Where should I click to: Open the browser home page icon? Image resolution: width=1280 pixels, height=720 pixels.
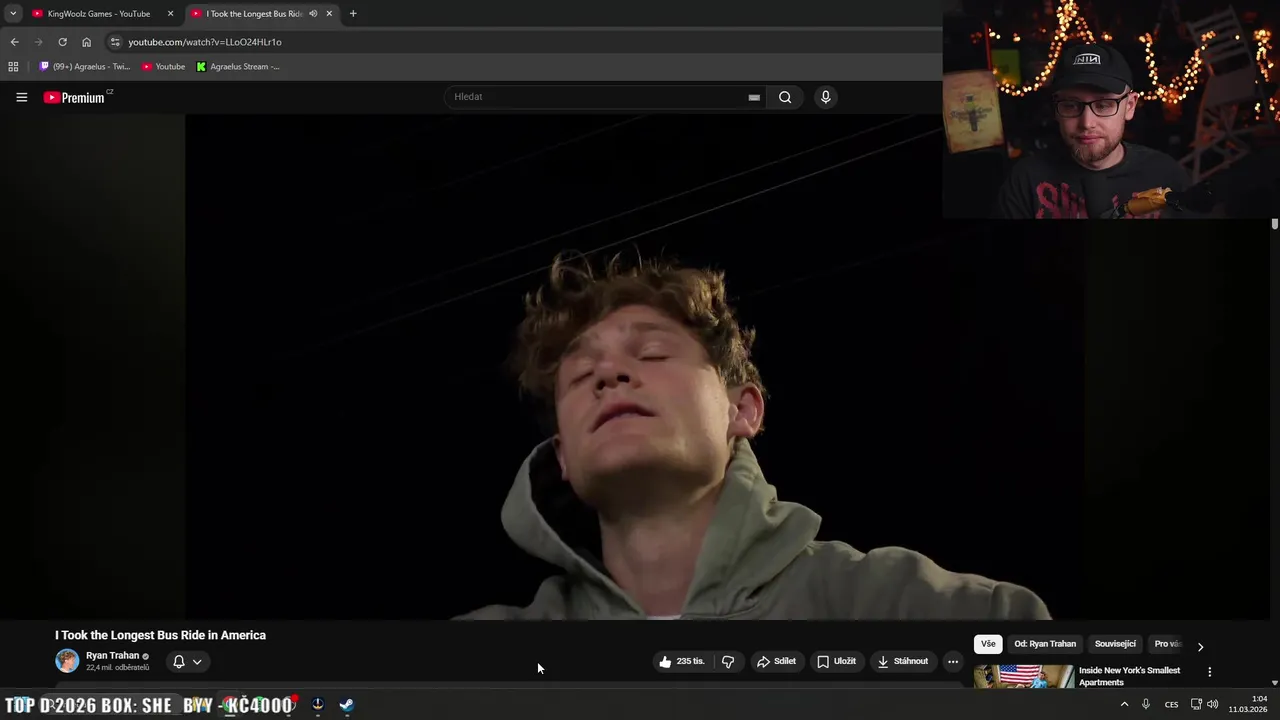(86, 42)
